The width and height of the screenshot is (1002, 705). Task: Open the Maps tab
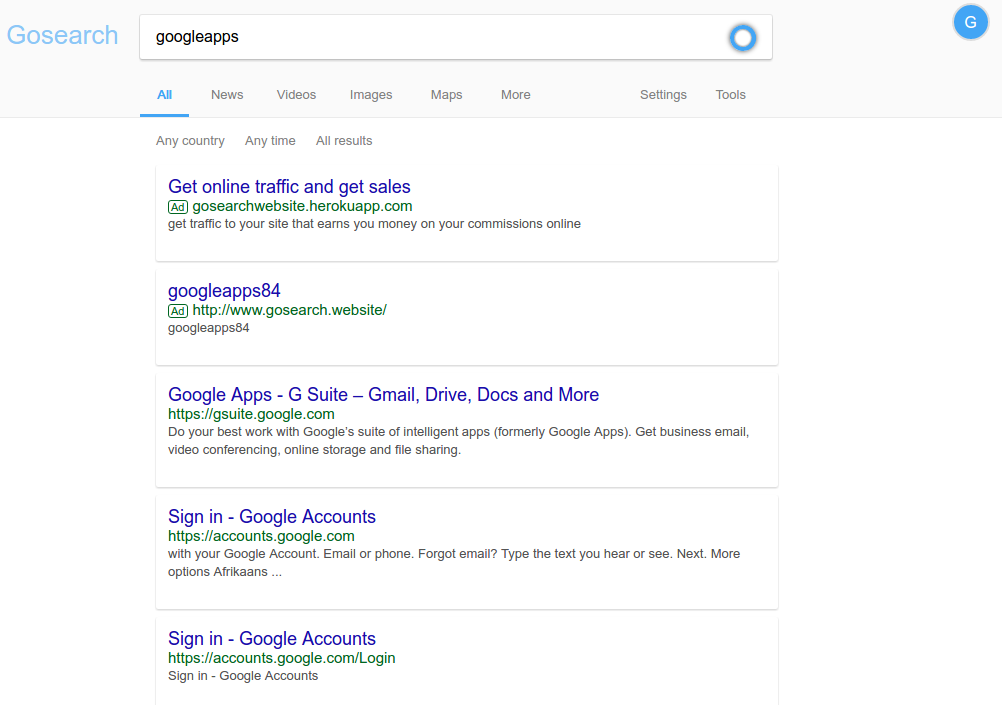(446, 95)
